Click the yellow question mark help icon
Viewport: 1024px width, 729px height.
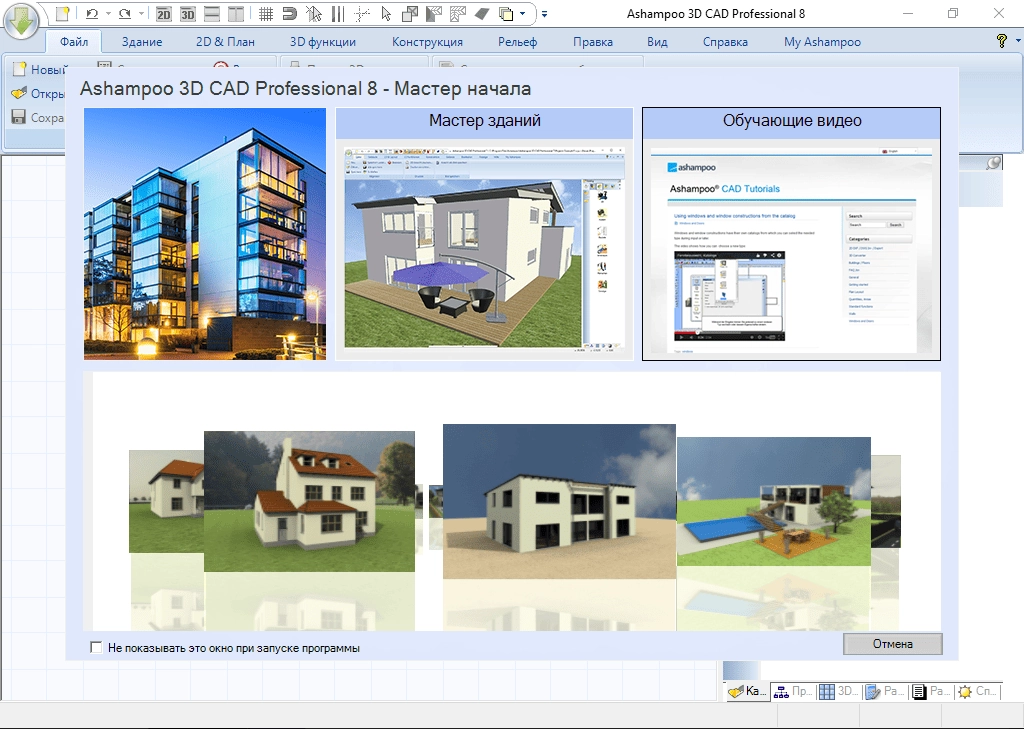(x=1002, y=40)
